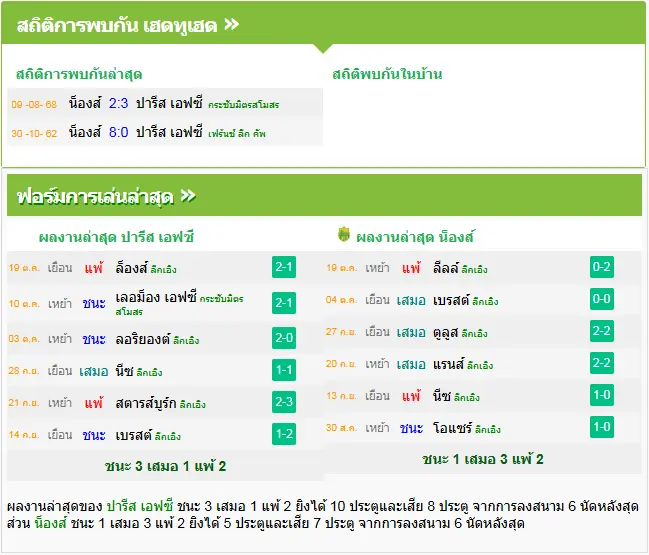
Task: Click the ชนะ 3 เสมอ 1 แพ้ 2 summary
Action: pyautogui.click(x=165, y=466)
